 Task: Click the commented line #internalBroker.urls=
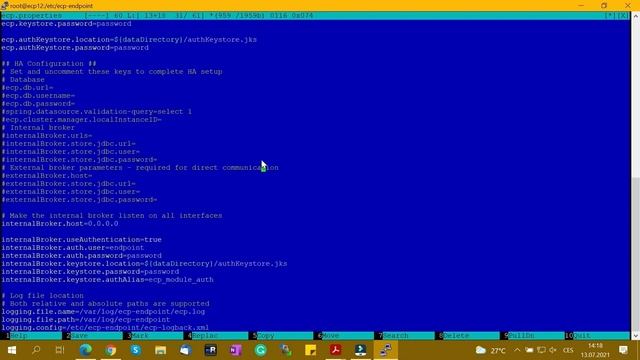[x=47, y=136]
